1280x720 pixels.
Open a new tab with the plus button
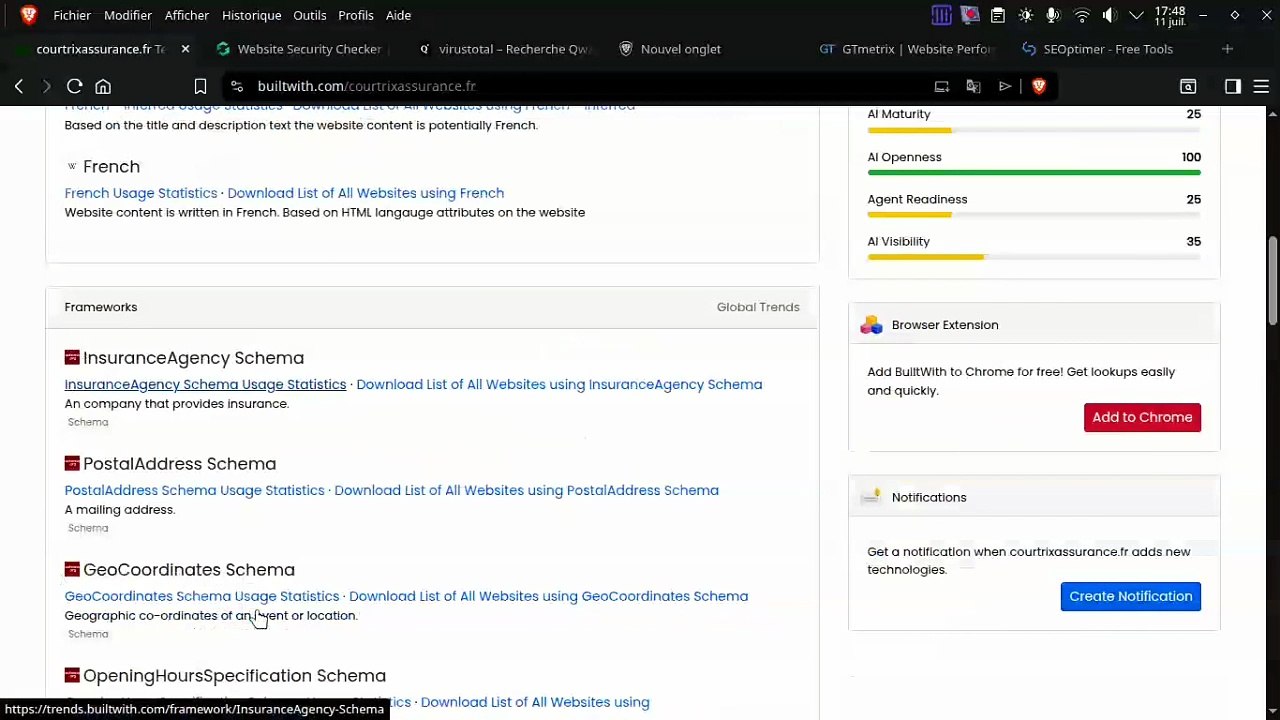click(x=1227, y=49)
